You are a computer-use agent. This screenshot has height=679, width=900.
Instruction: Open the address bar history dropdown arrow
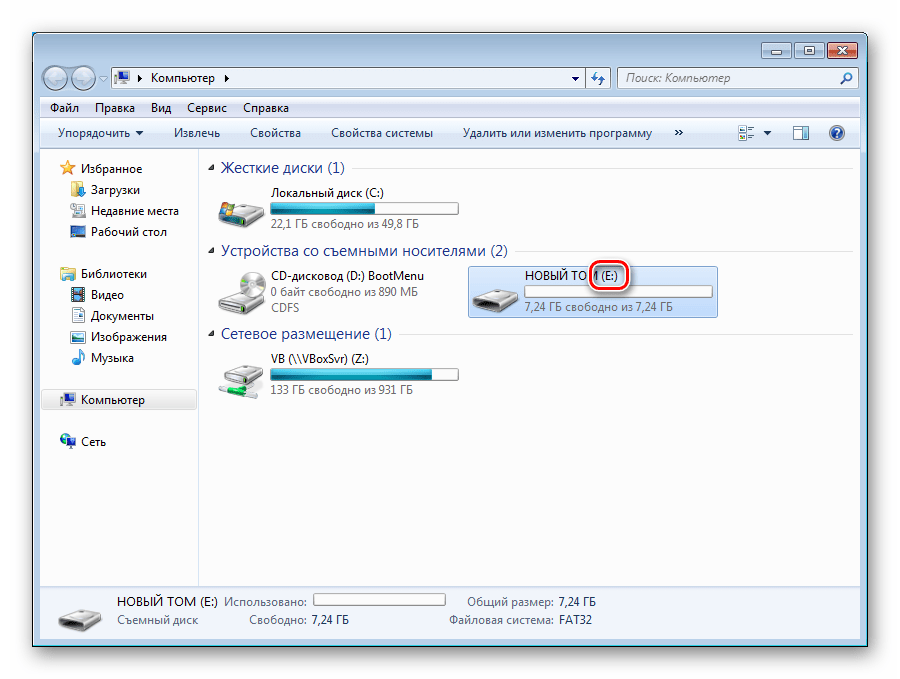[x=575, y=78]
